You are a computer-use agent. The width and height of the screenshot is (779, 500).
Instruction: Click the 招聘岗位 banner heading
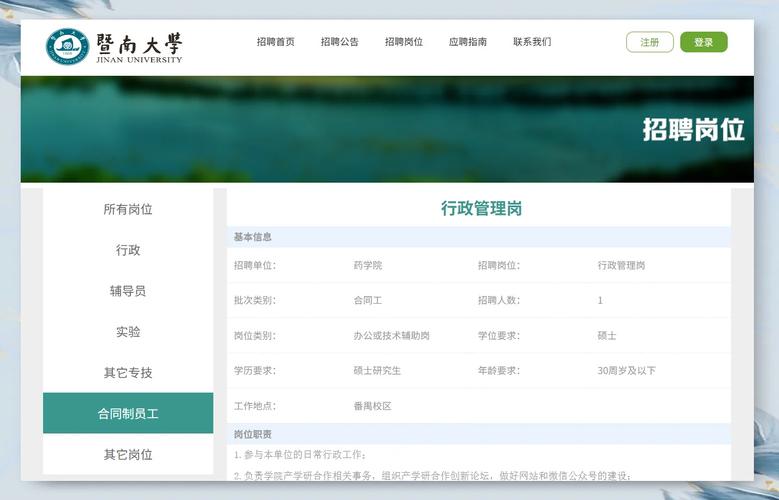(694, 130)
